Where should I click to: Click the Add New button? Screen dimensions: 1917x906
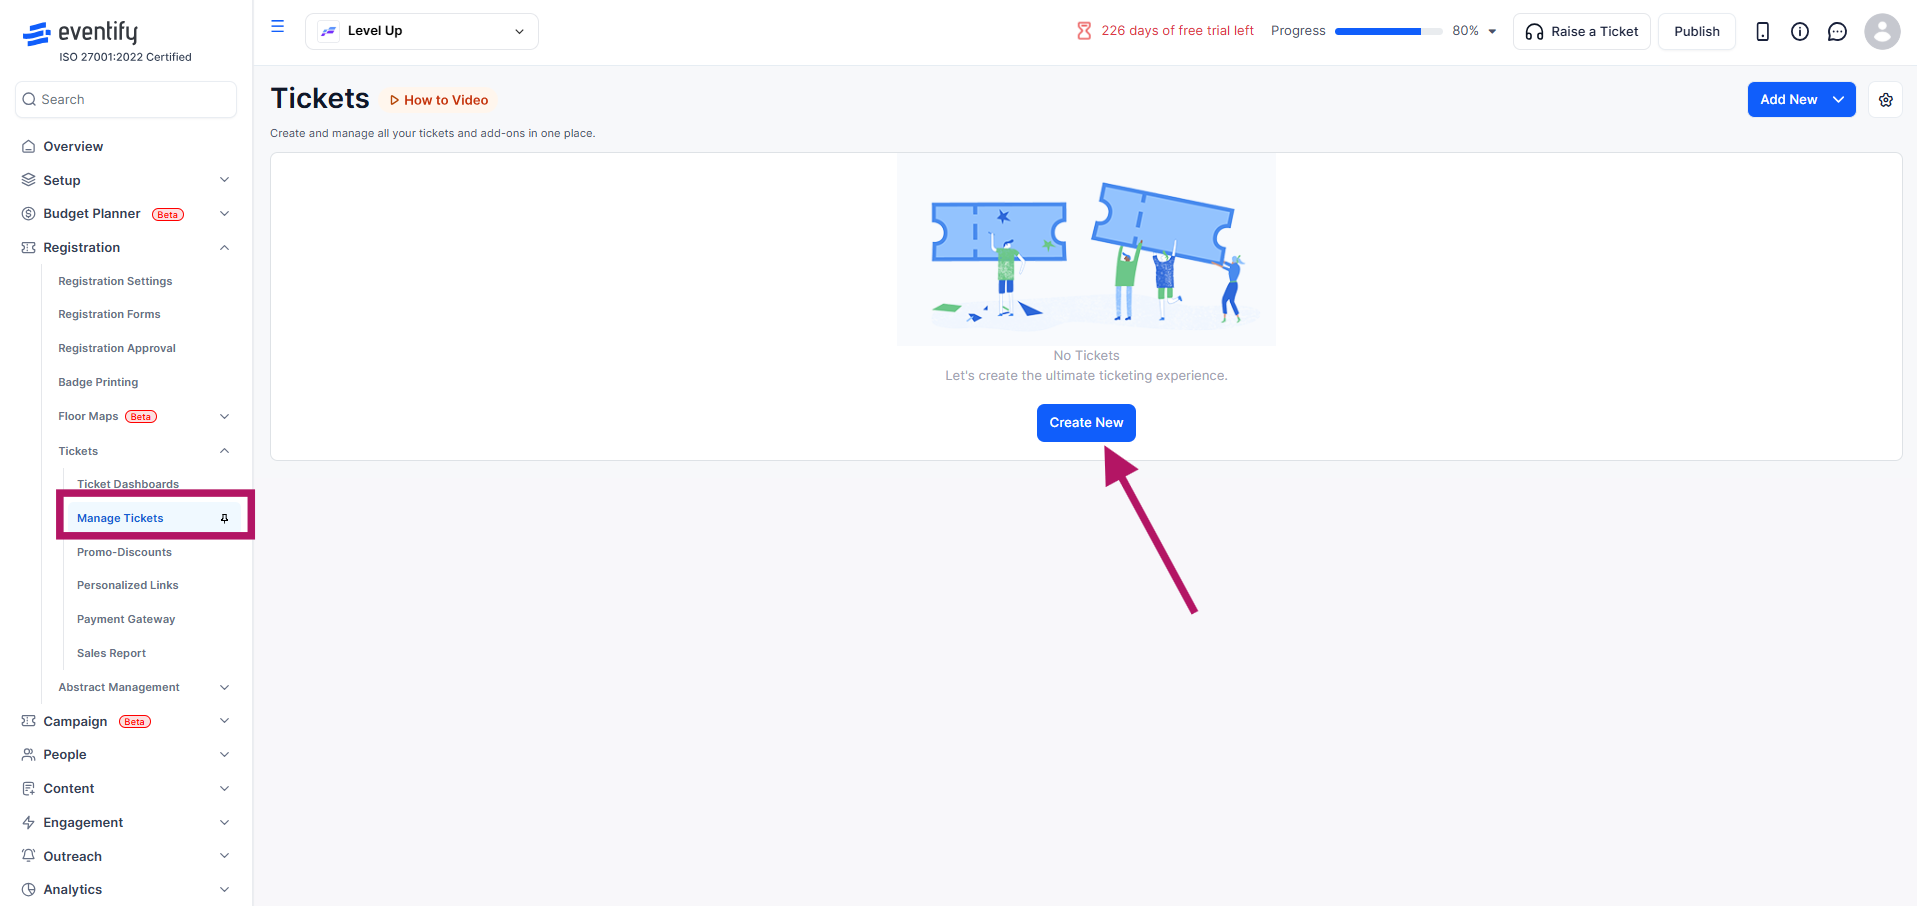1788,100
